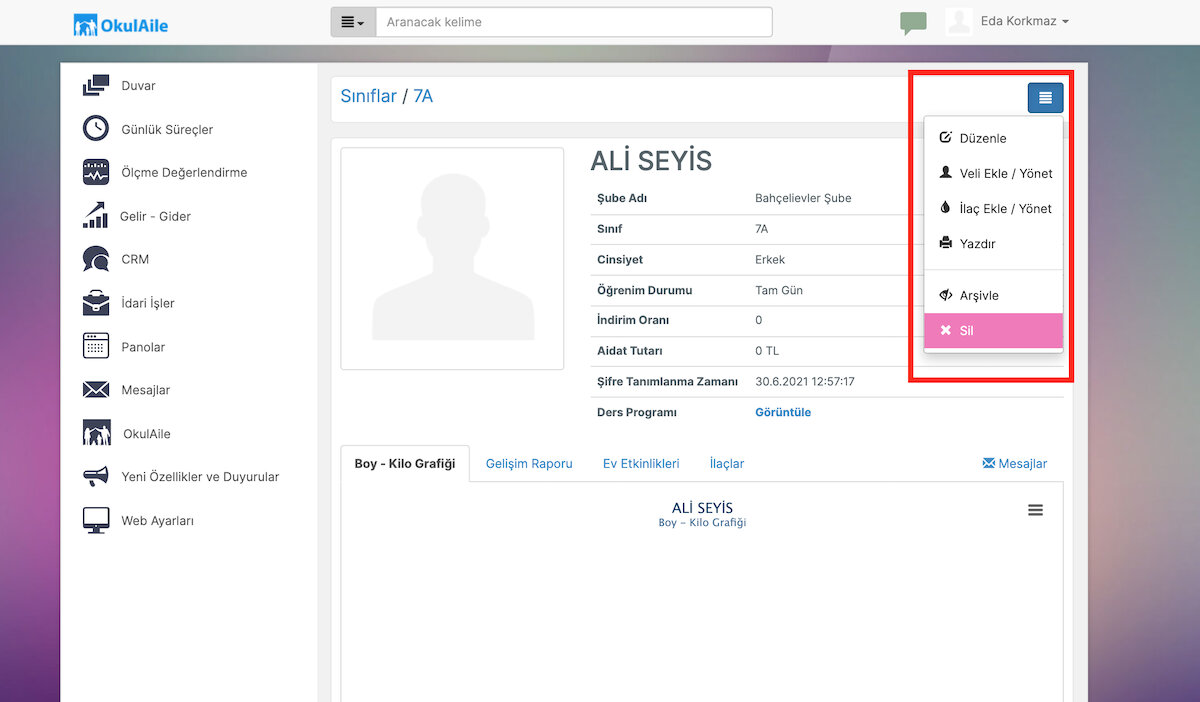
Task: Choose Düzenle from the actions menu
Action: pyautogui.click(x=993, y=138)
